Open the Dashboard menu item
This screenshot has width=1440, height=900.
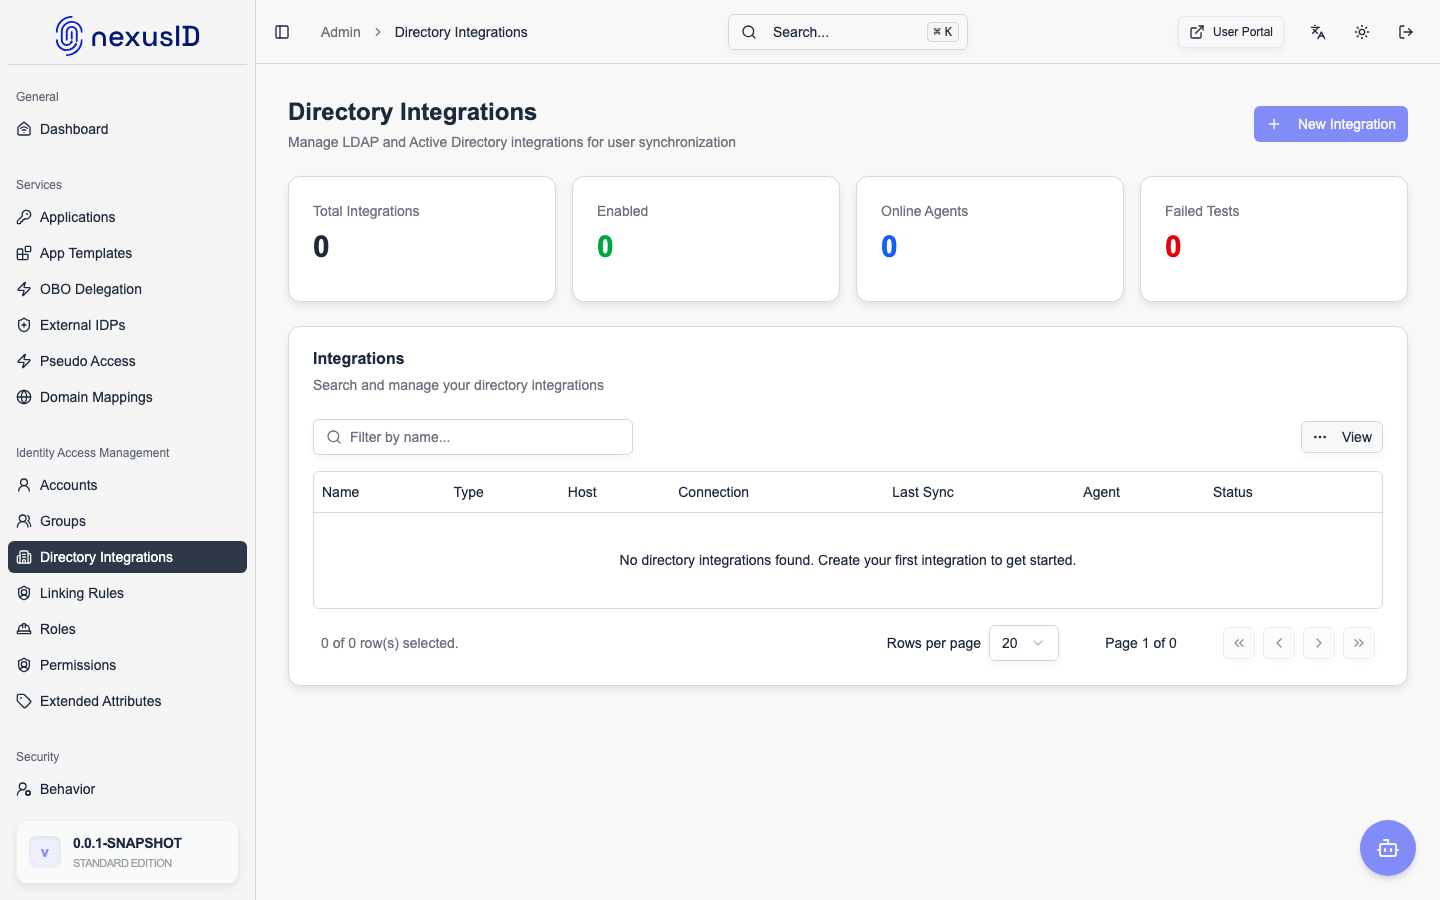[x=127, y=129]
